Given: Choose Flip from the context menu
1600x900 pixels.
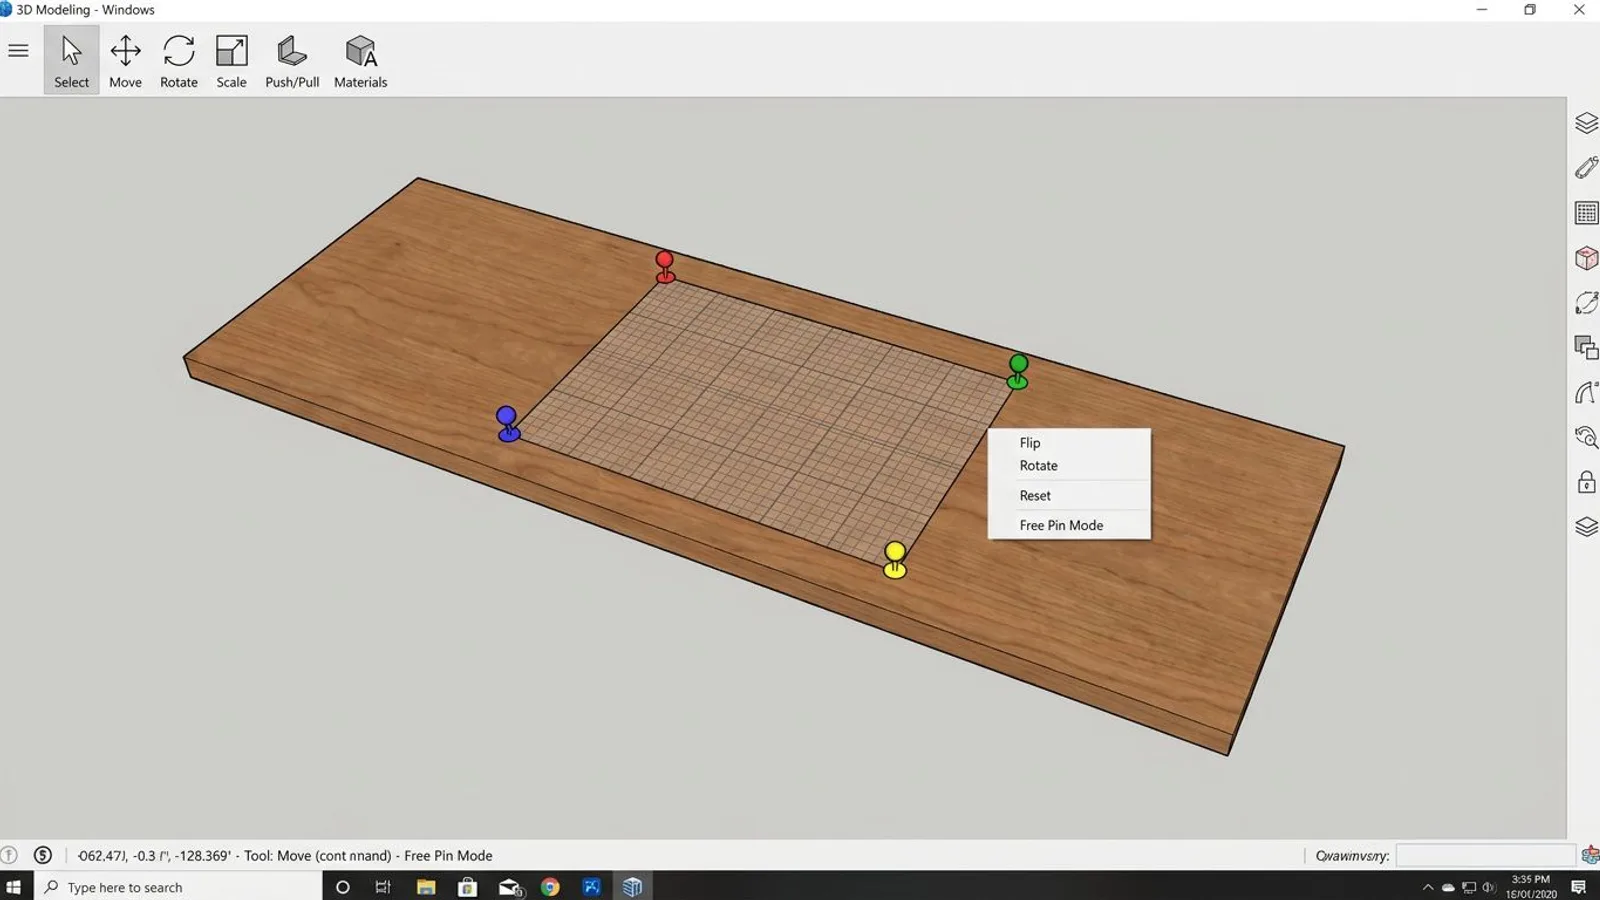Looking at the screenshot, I should [1030, 442].
